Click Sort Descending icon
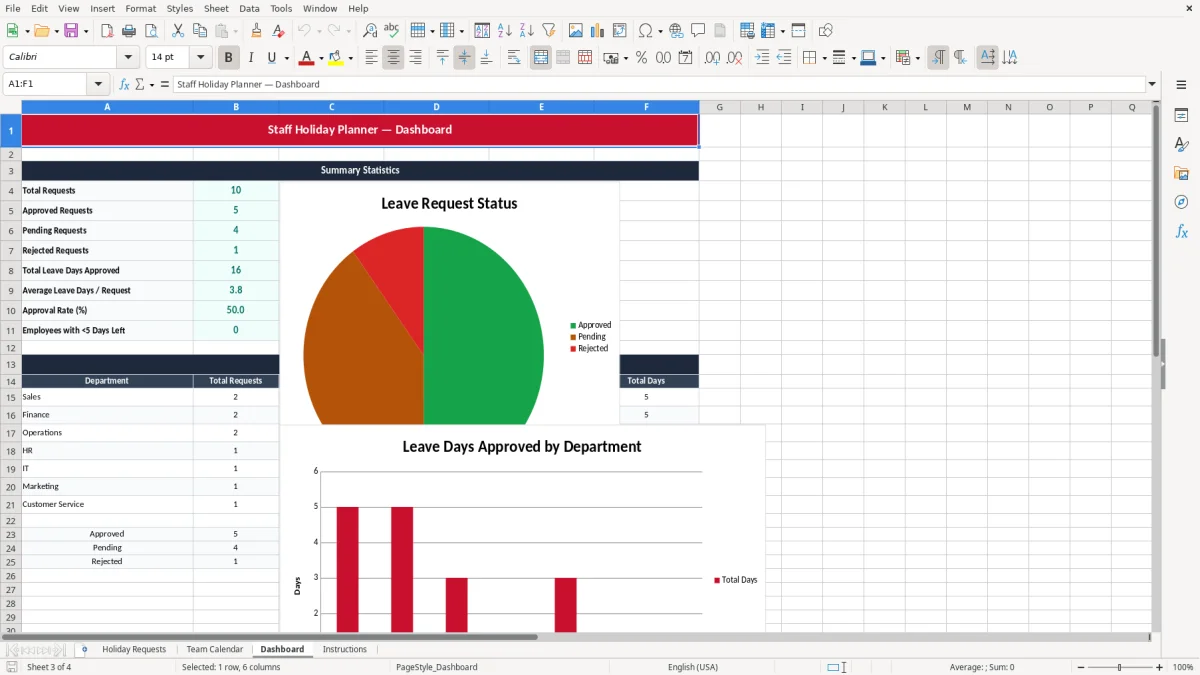Image resolution: width=1200 pixels, height=675 pixels. point(527,31)
